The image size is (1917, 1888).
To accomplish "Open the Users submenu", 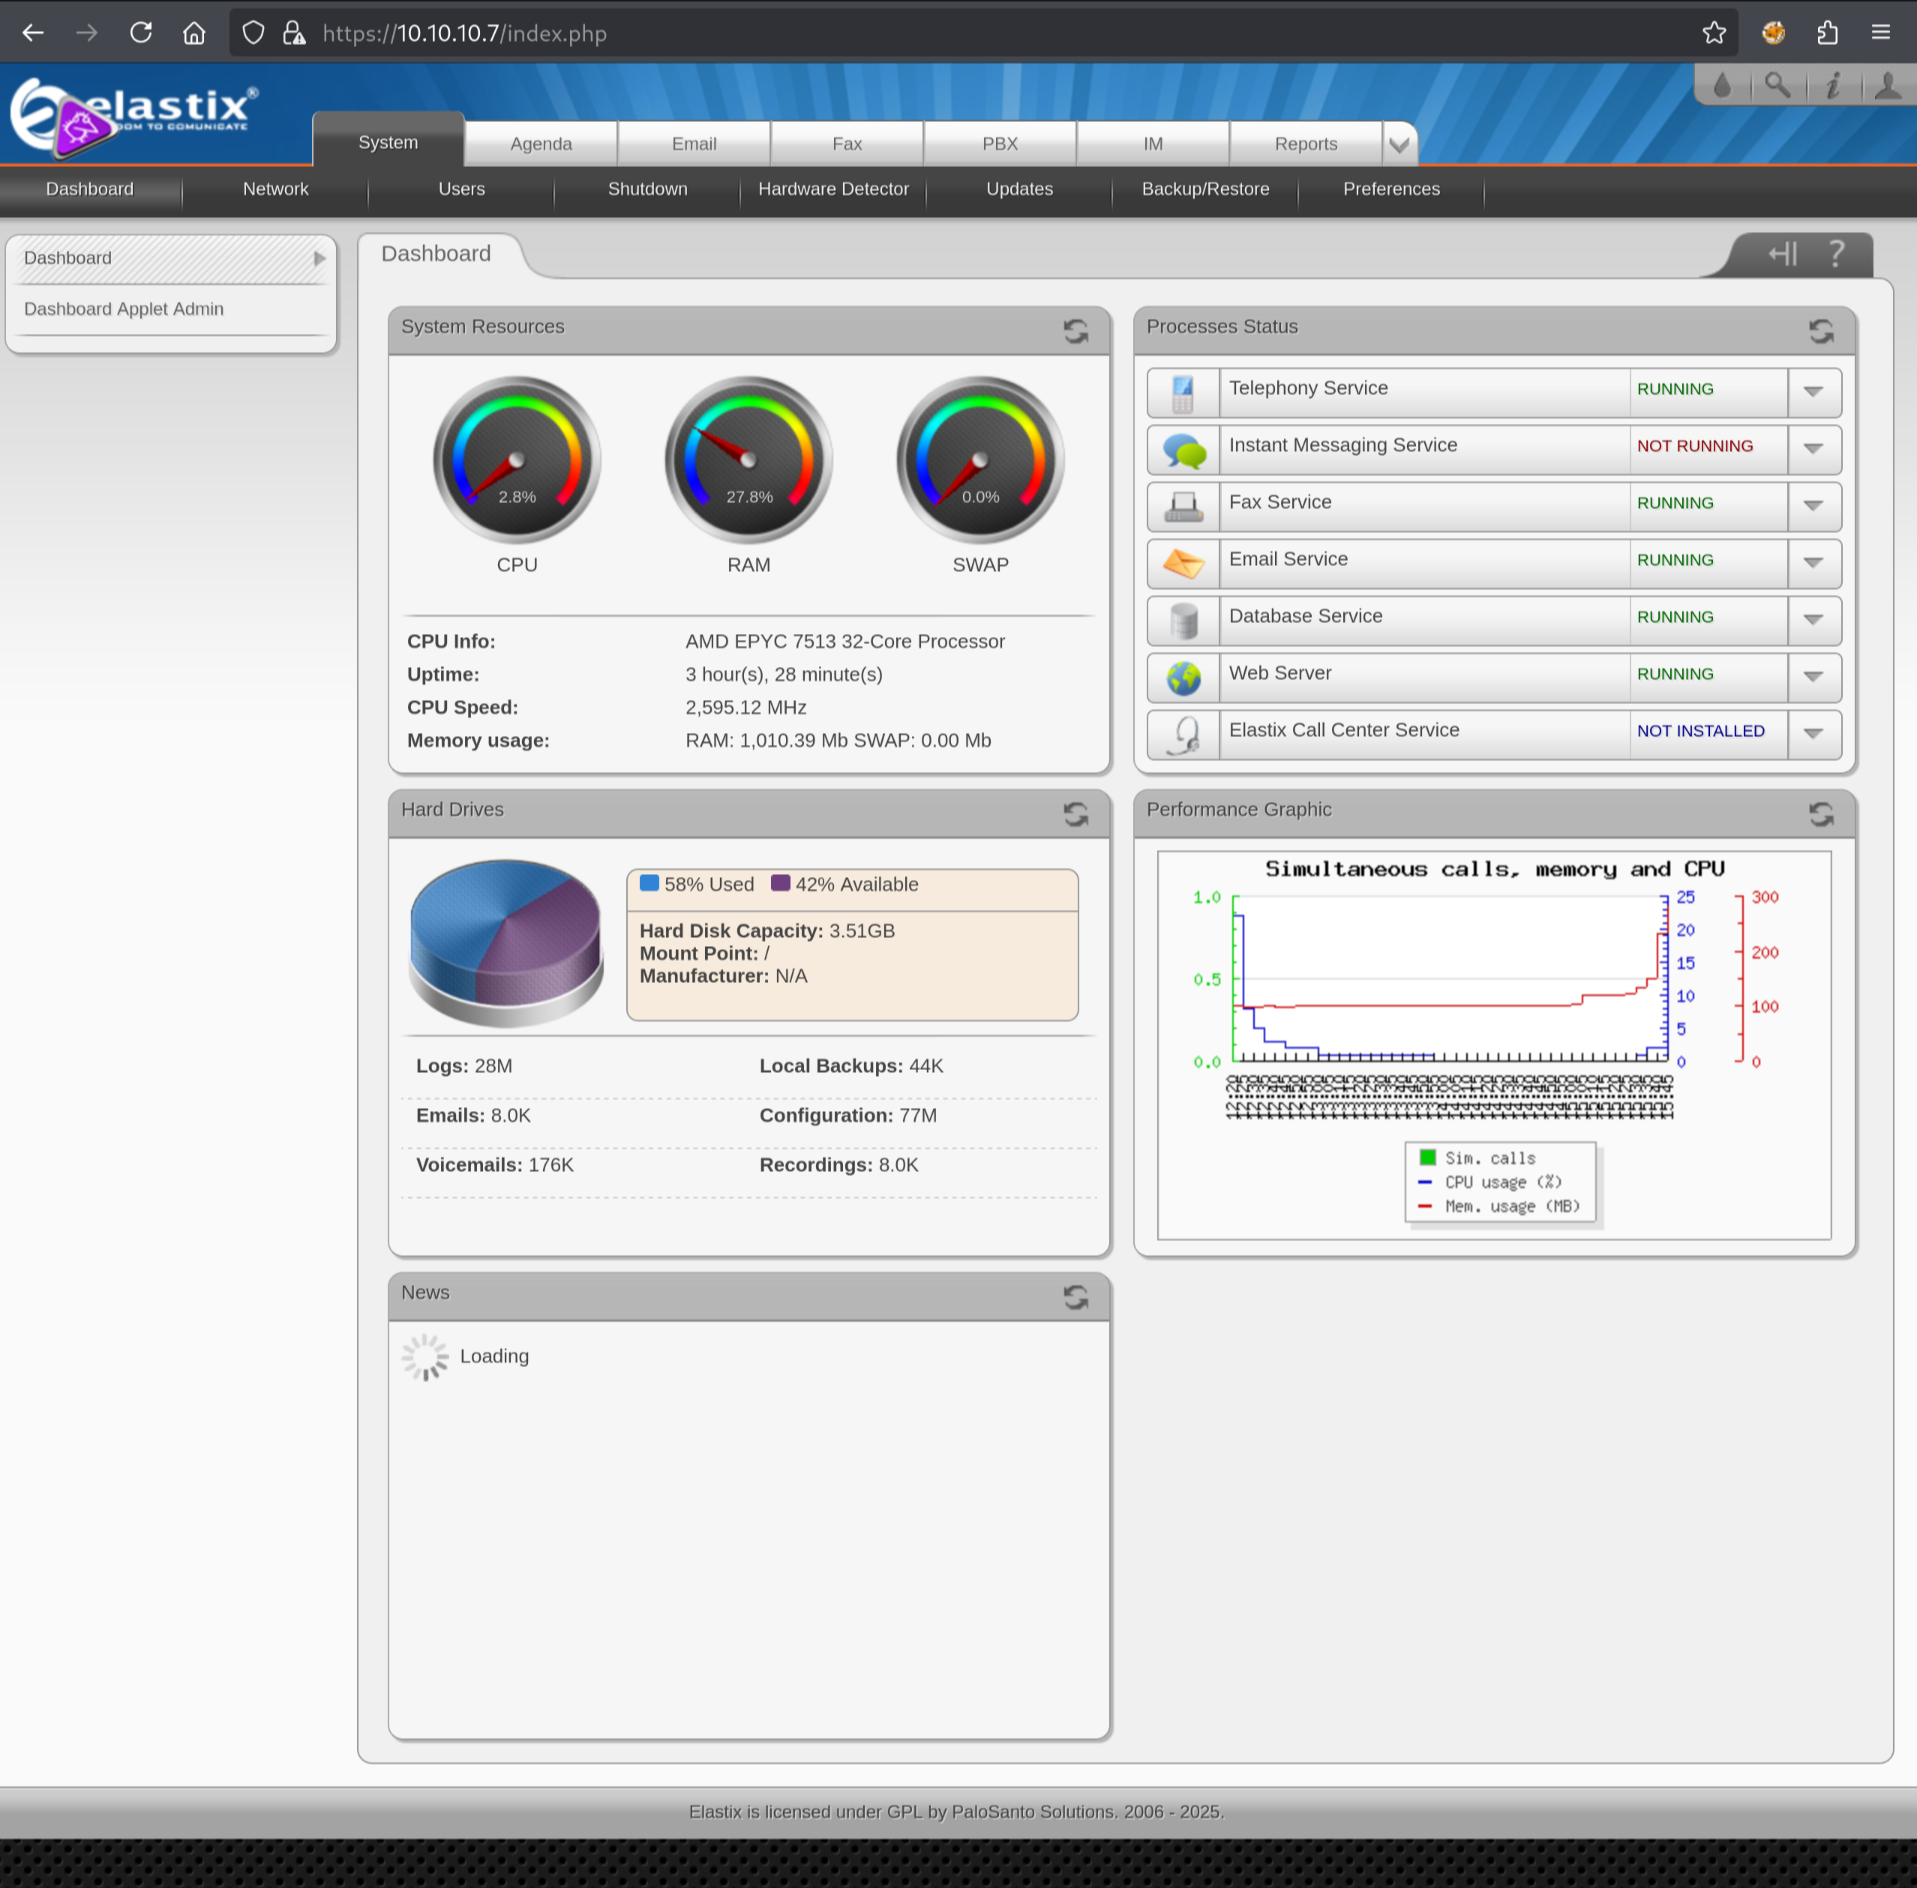I will tap(462, 189).
